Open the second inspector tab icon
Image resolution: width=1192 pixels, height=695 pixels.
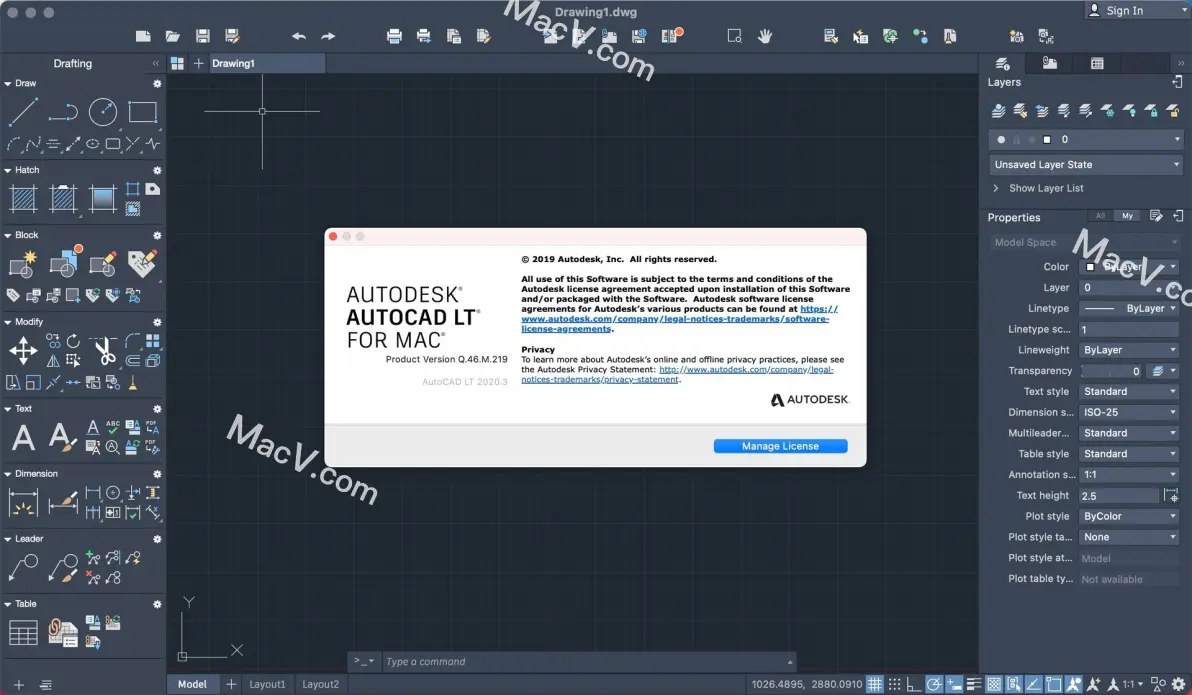tap(1049, 63)
